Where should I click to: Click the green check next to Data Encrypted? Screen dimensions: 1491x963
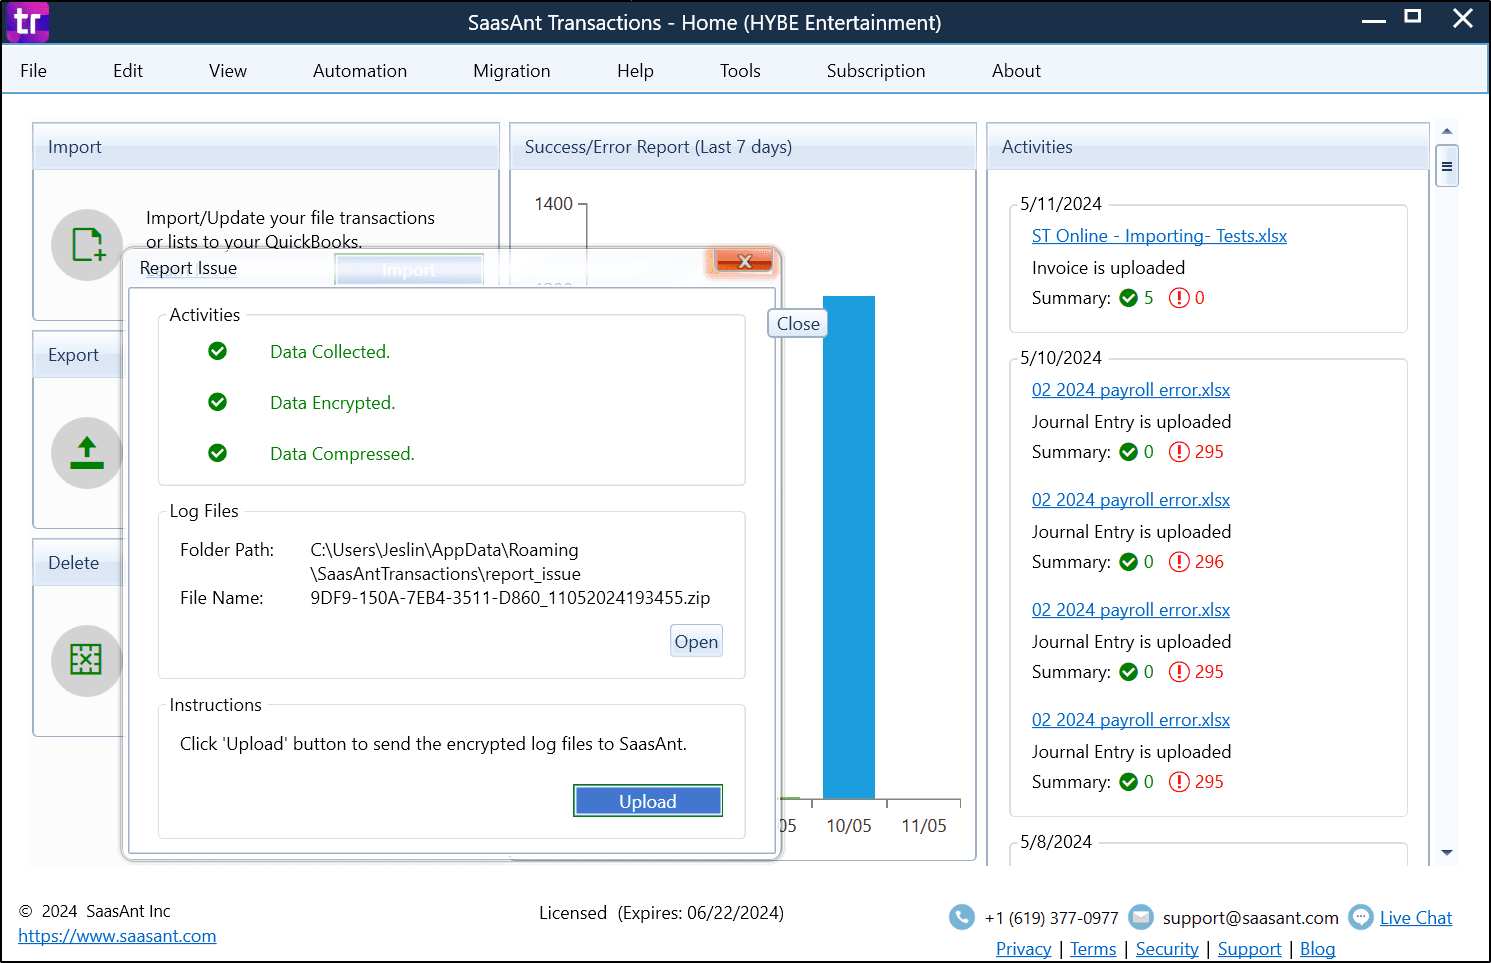(217, 402)
